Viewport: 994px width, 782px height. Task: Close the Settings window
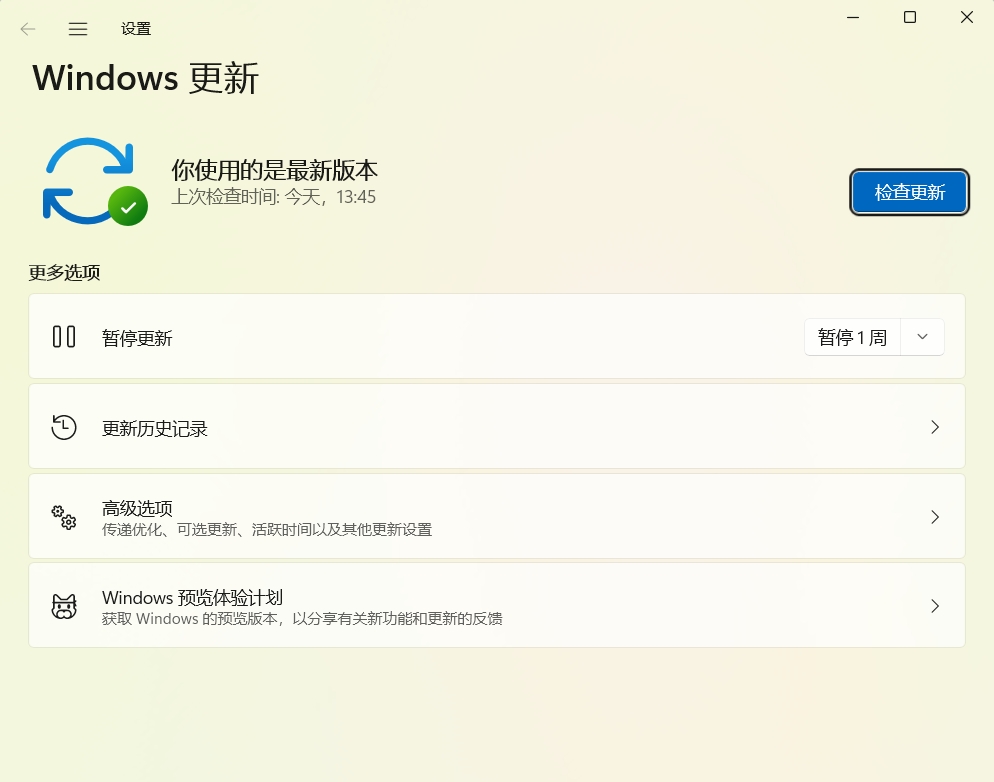tap(966, 18)
